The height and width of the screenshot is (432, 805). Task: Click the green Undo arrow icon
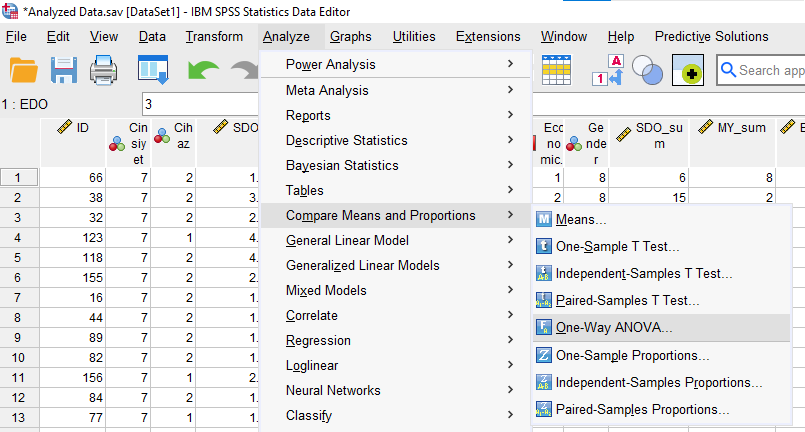tap(204, 71)
